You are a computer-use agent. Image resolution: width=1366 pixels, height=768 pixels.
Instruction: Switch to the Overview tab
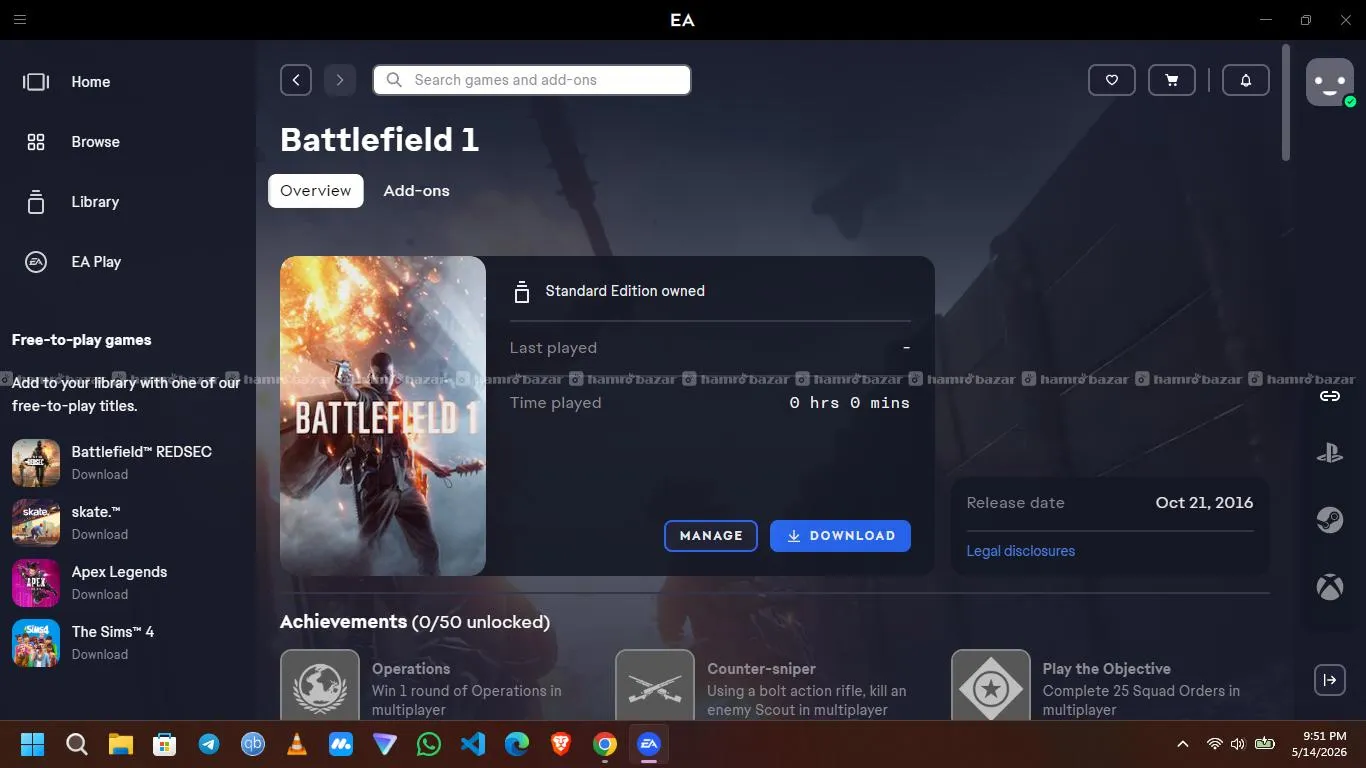pyautogui.click(x=316, y=191)
